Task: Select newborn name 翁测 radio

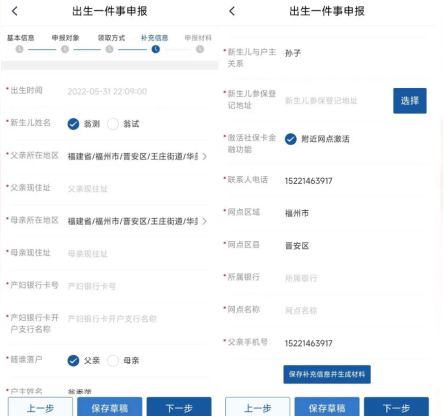Action: point(73,124)
